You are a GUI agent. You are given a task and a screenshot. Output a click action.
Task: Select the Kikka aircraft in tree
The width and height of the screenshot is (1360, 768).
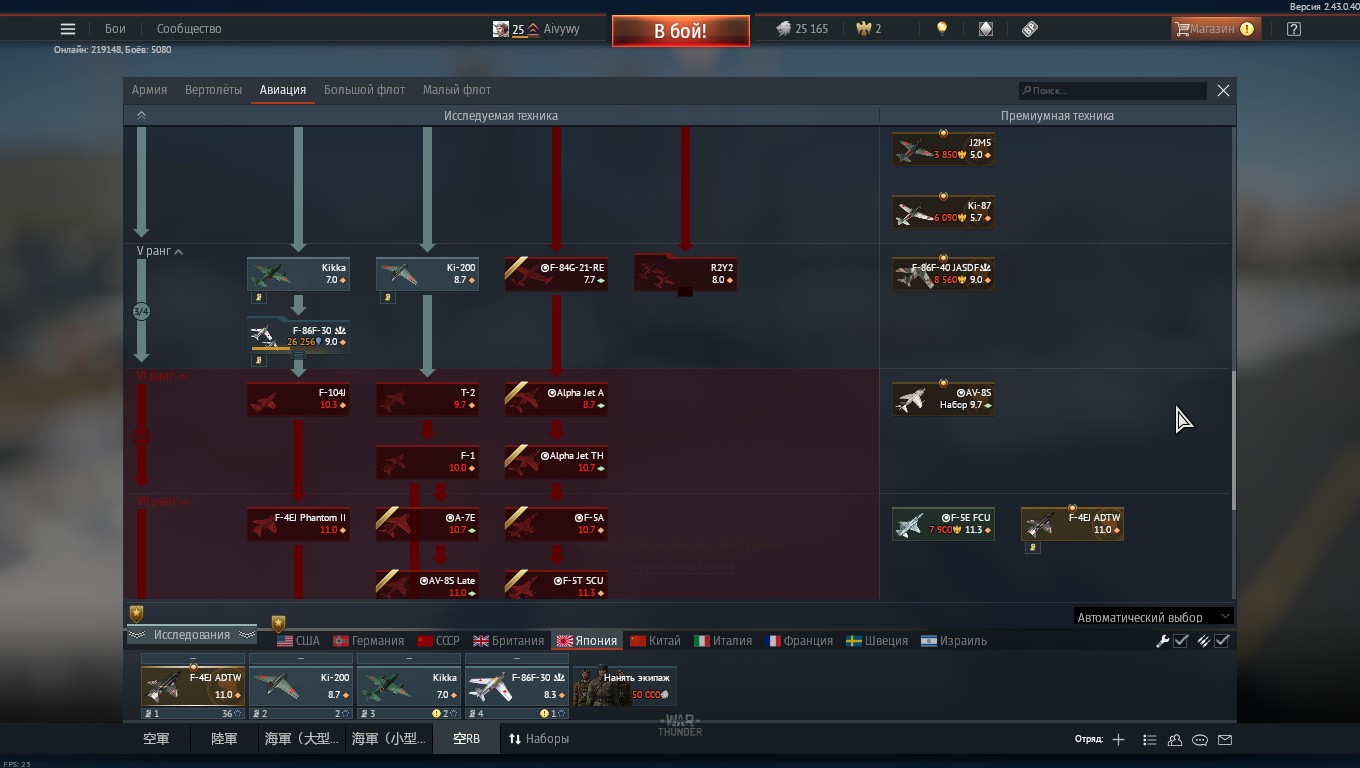[298, 274]
